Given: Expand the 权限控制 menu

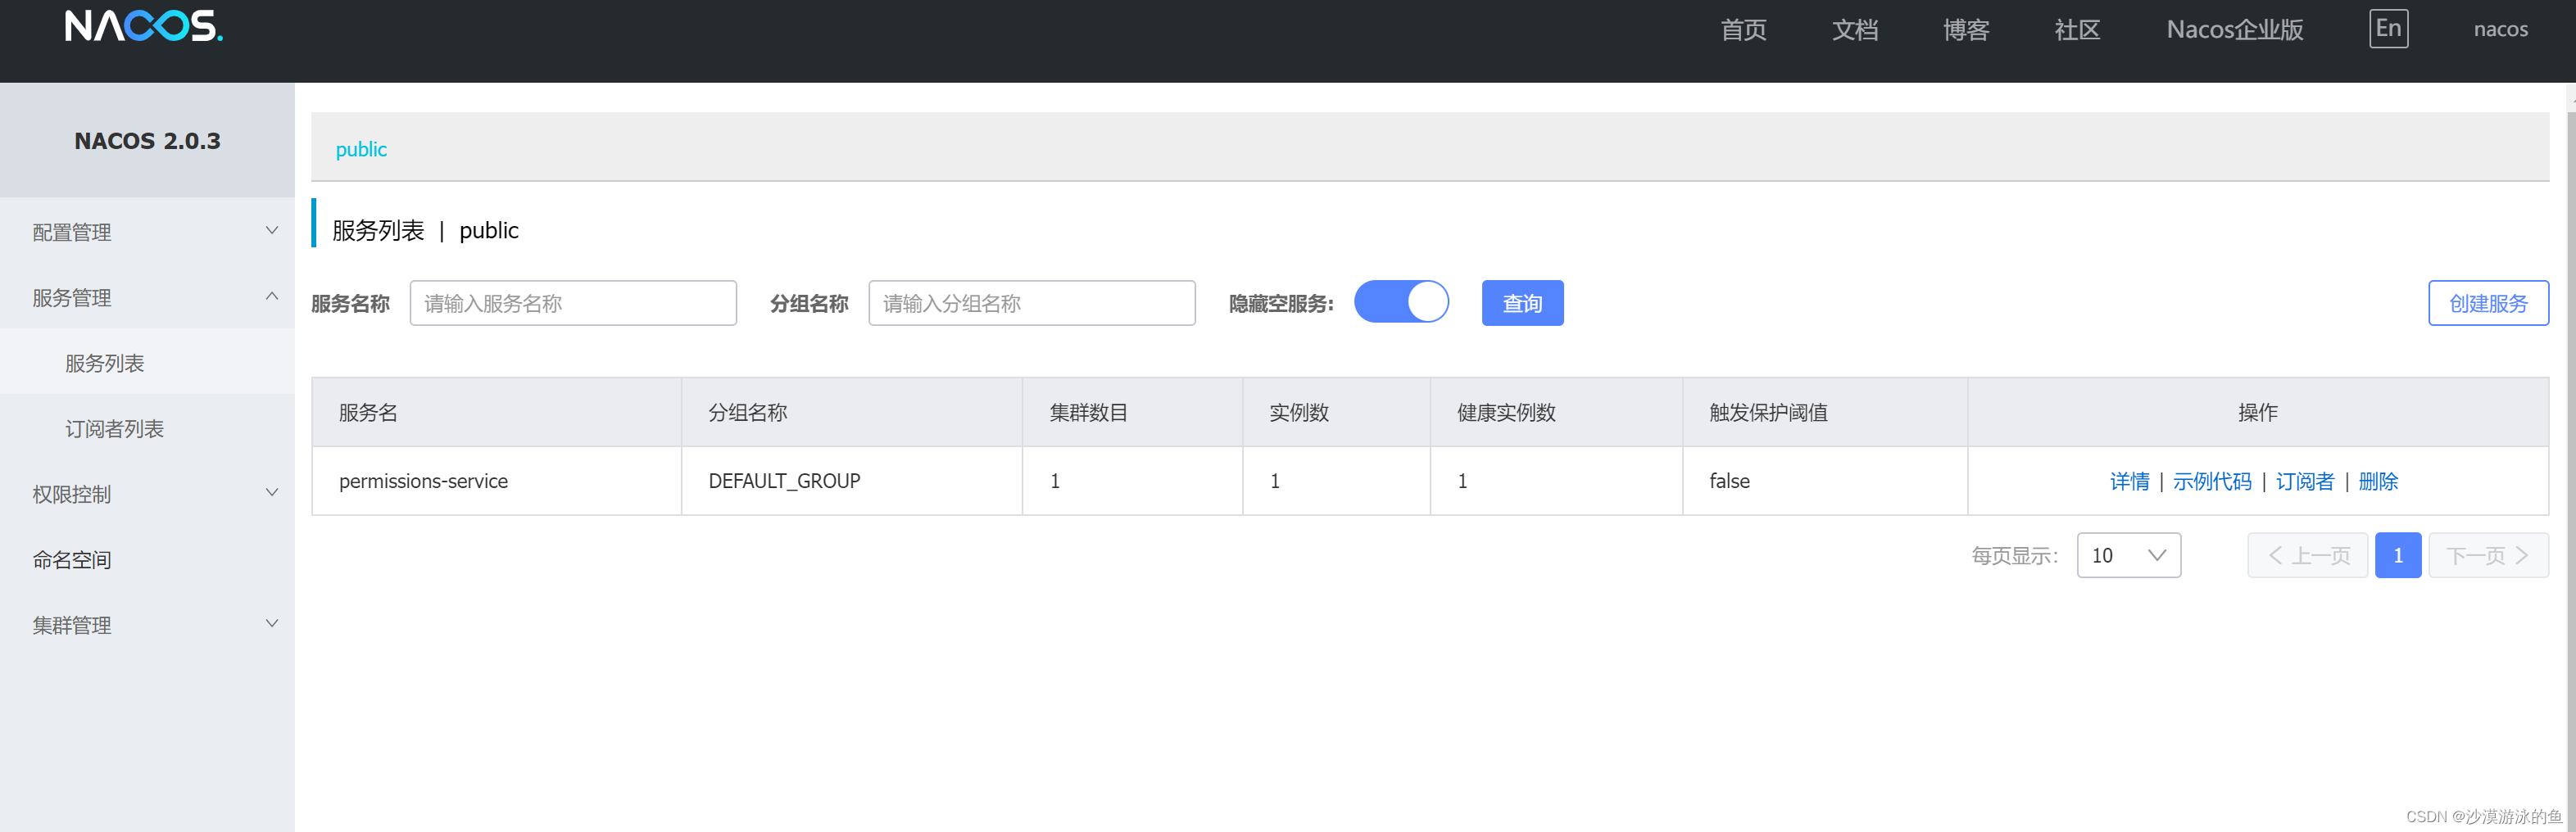Looking at the screenshot, I should (147, 493).
